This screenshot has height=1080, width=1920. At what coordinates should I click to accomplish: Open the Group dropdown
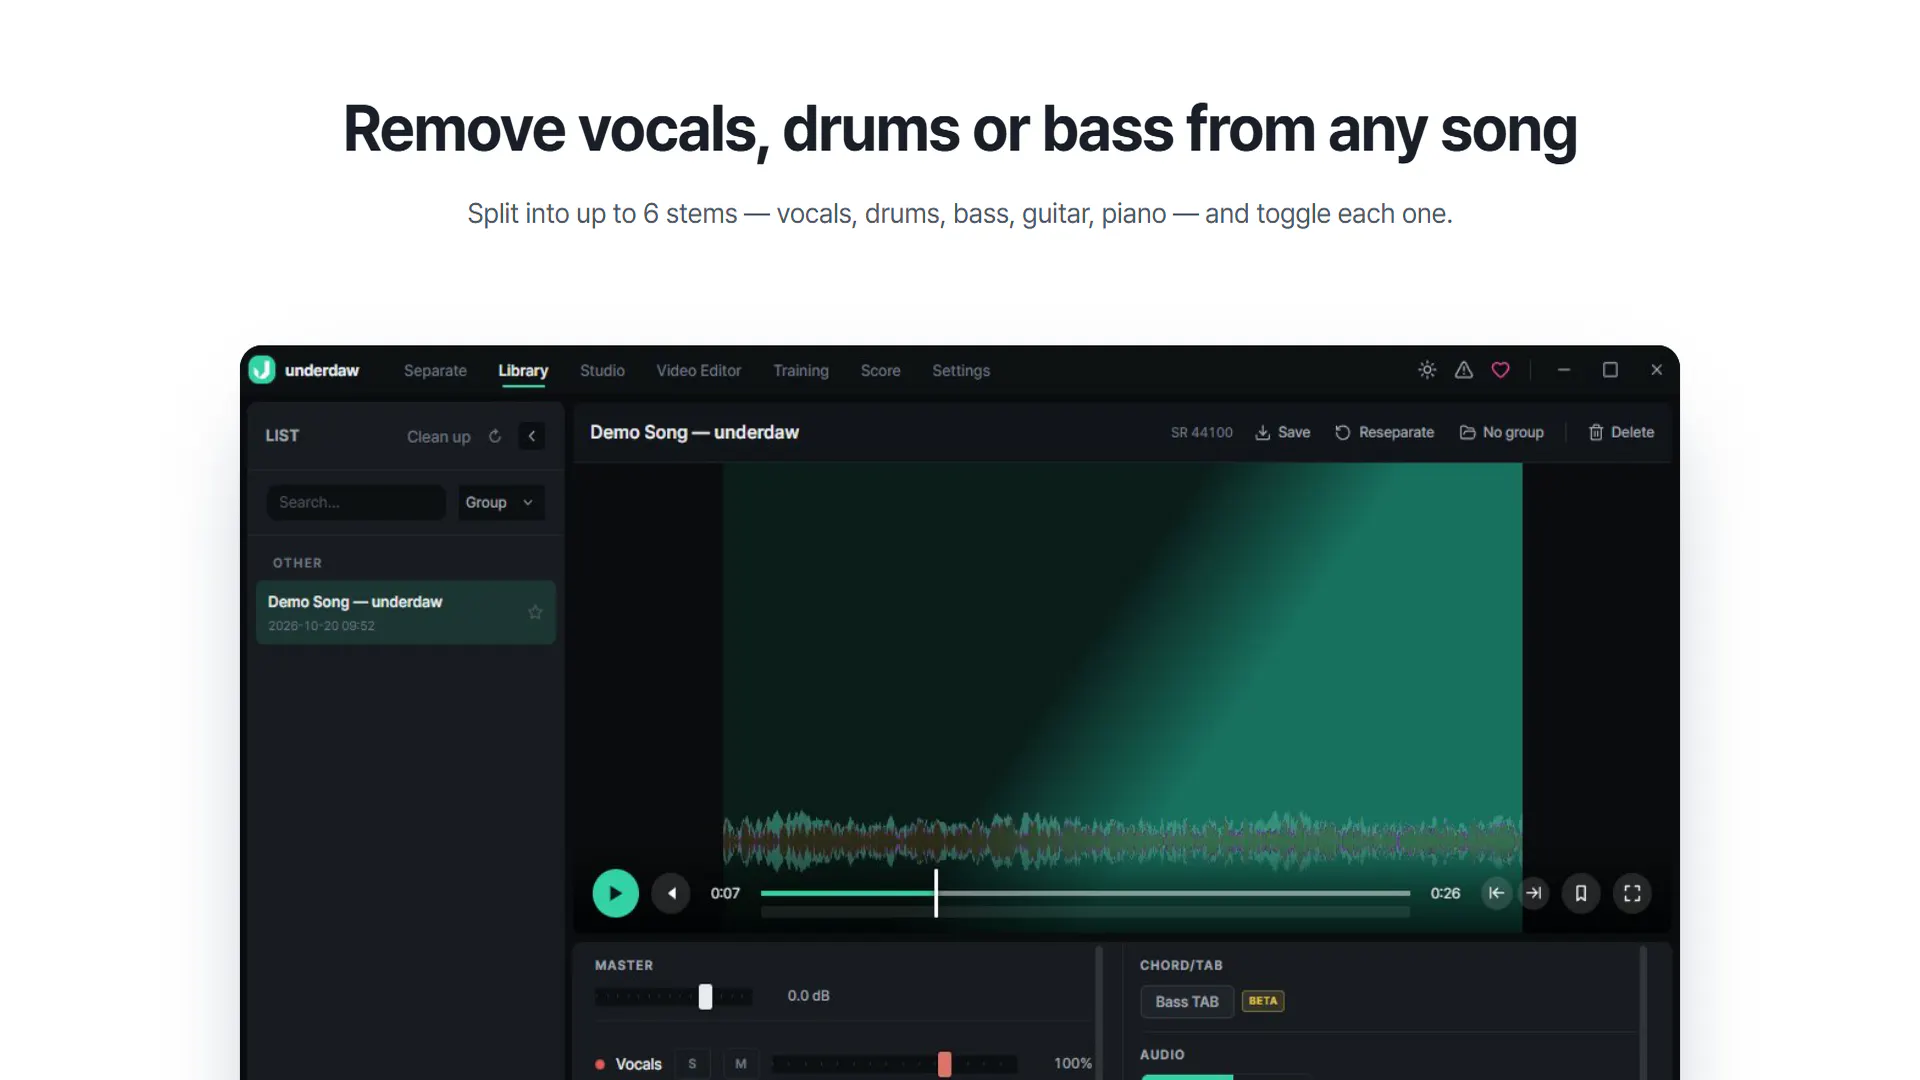(501, 502)
